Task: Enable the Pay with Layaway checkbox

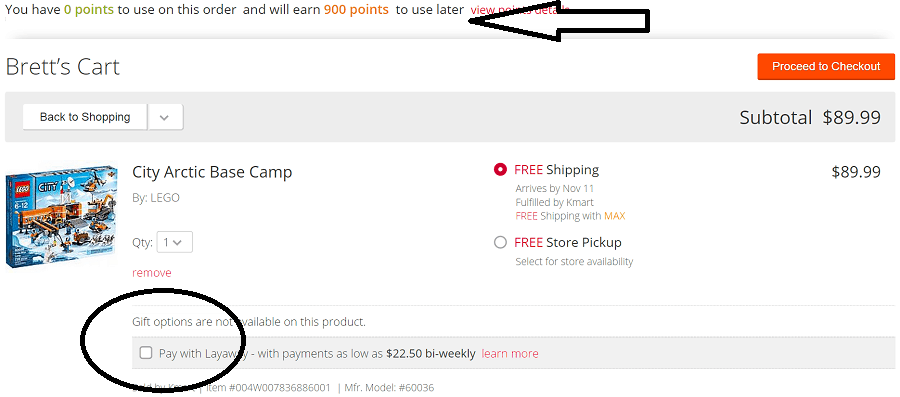Action: [x=146, y=353]
